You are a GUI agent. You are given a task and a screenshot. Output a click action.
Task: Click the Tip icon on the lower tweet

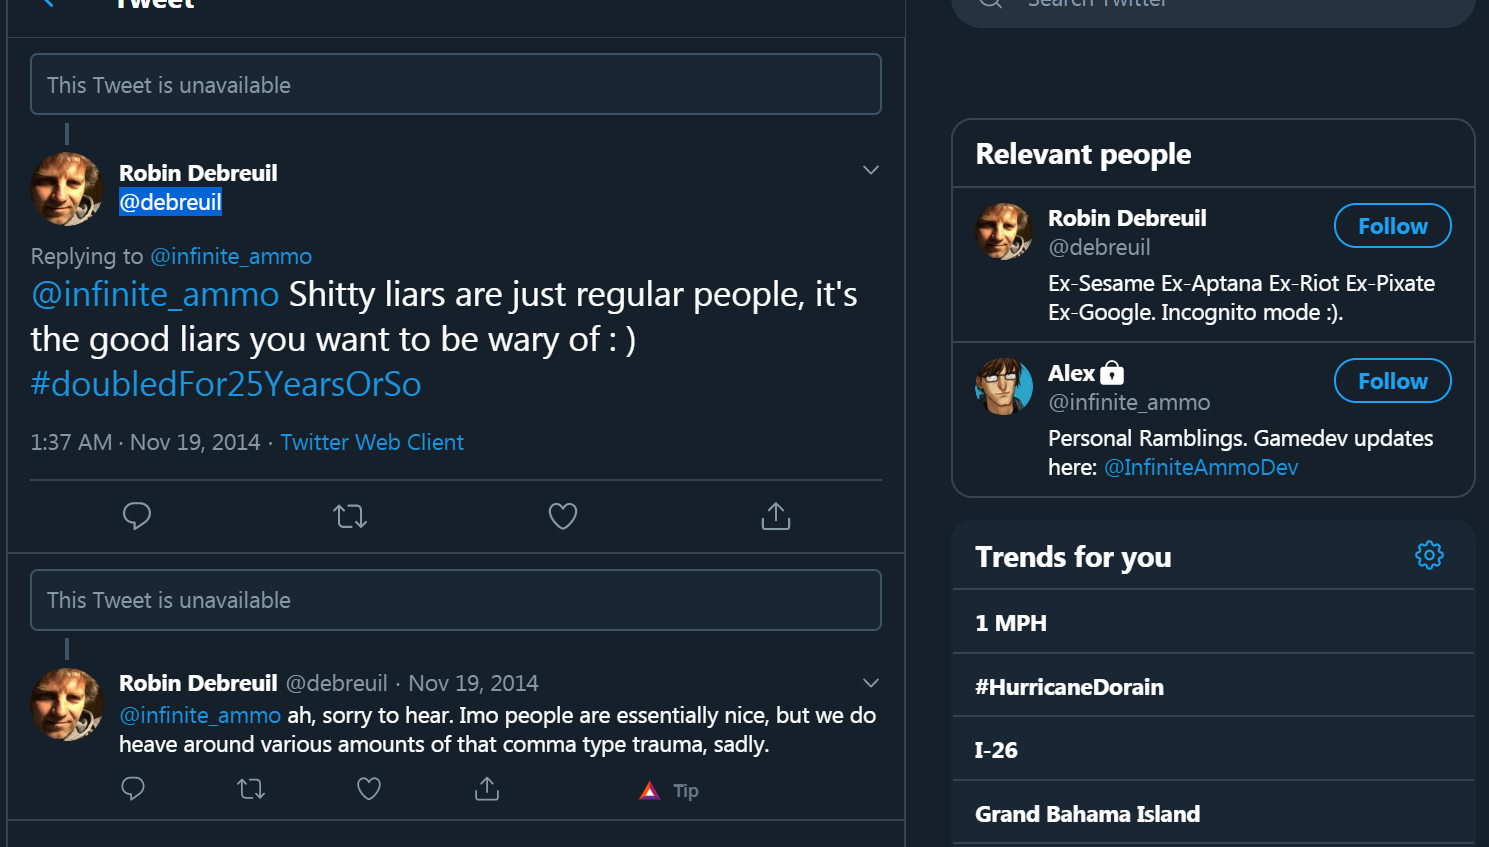pos(669,790)
